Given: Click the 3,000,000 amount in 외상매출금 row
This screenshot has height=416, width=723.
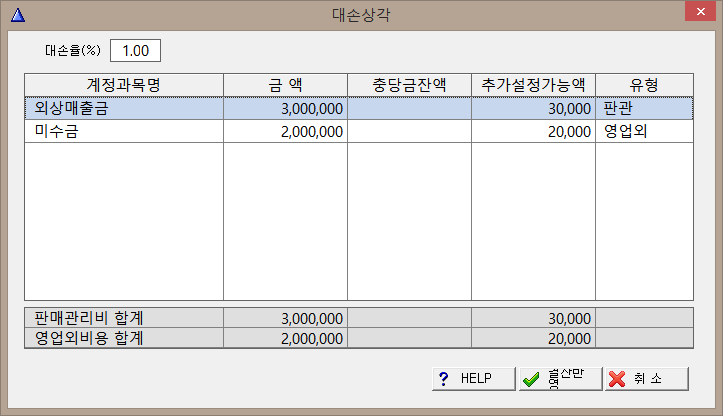Looking at the screenshot, I should click(x=312, y=109).
